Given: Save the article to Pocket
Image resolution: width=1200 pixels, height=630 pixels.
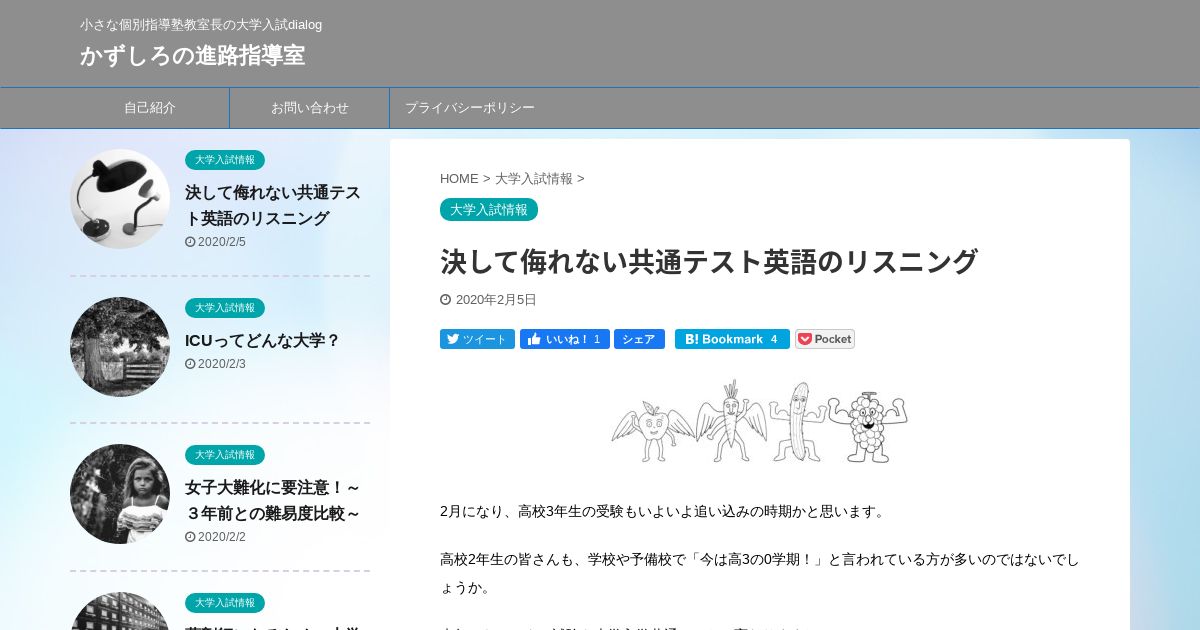Looking at the screenshot, I should tap(825, 339).
